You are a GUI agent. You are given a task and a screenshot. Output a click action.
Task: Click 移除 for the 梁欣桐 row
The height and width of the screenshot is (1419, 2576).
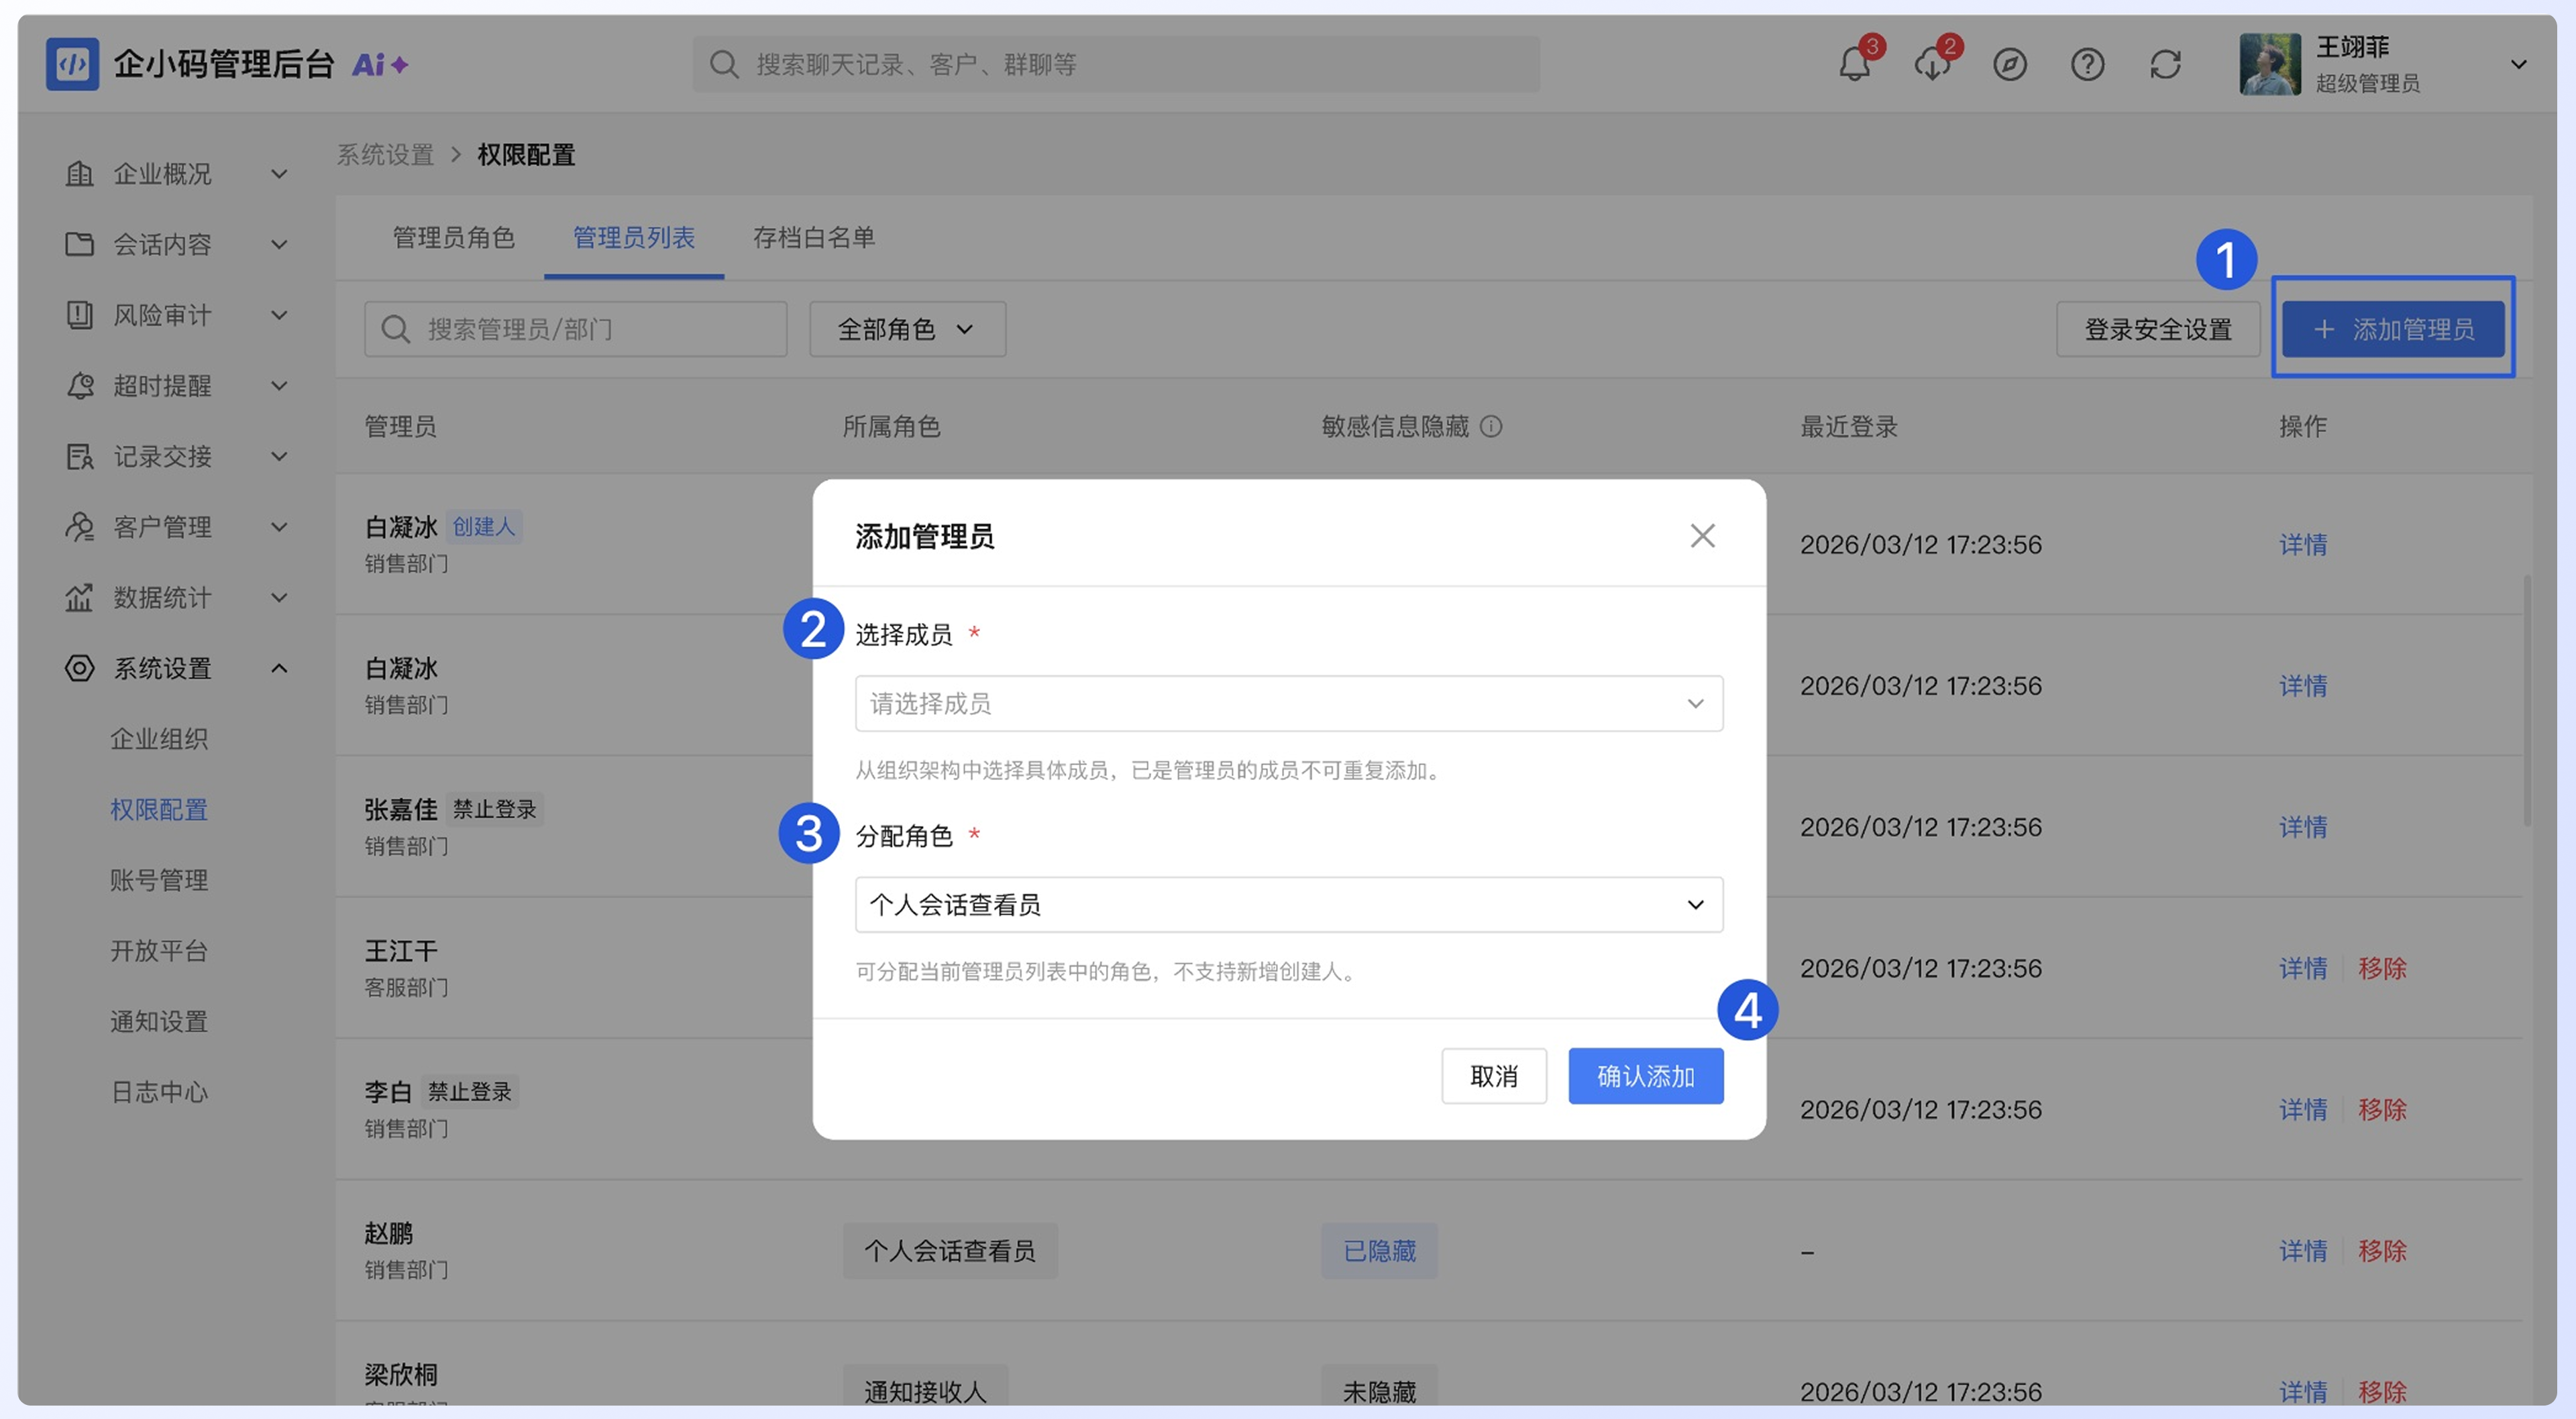(2382, 1391)
